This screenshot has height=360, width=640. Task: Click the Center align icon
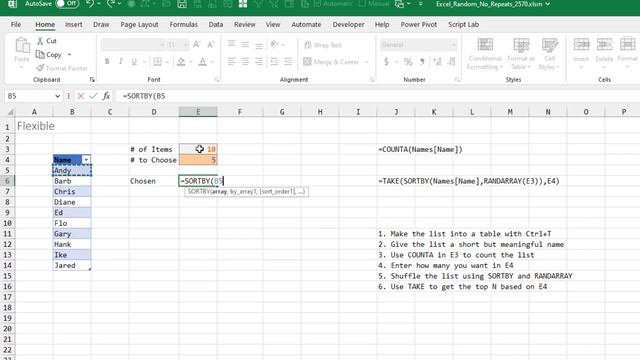[x=245, y=62]
